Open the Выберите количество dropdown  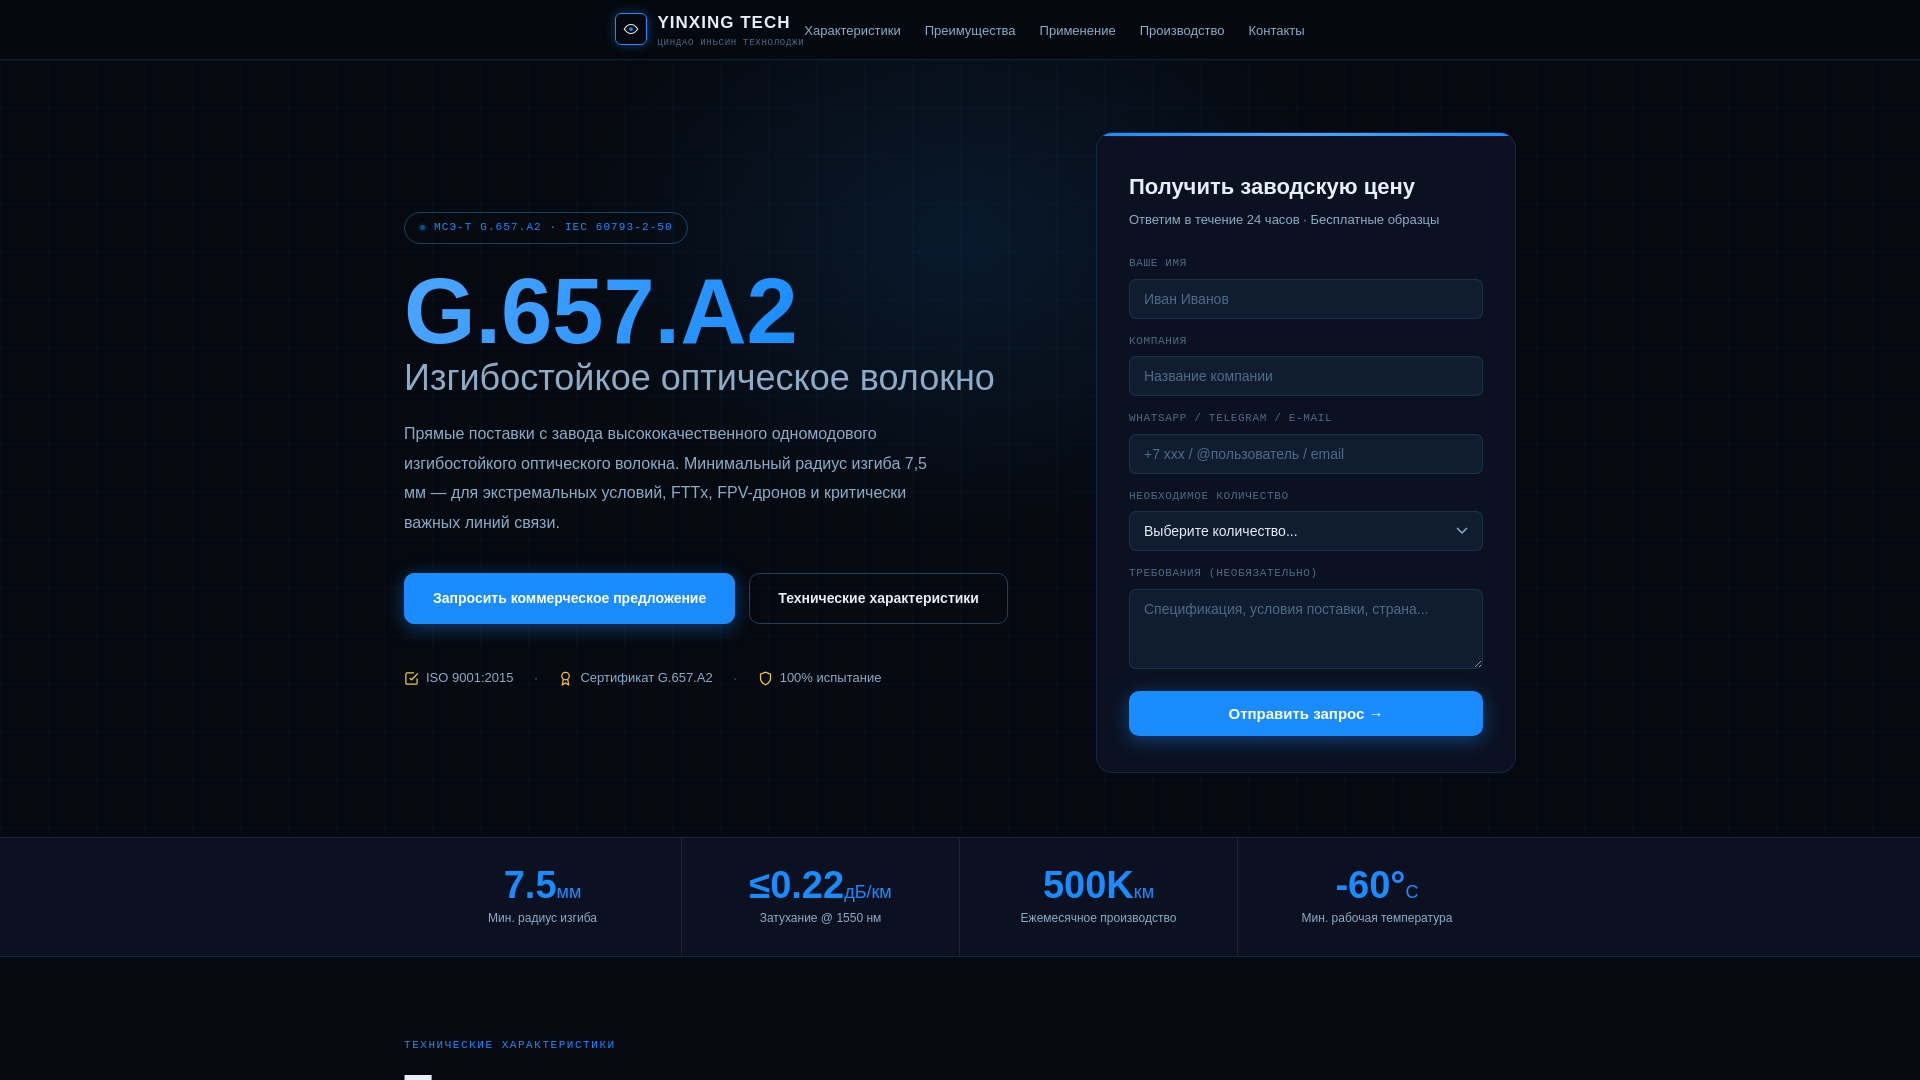coord(1306,531)
